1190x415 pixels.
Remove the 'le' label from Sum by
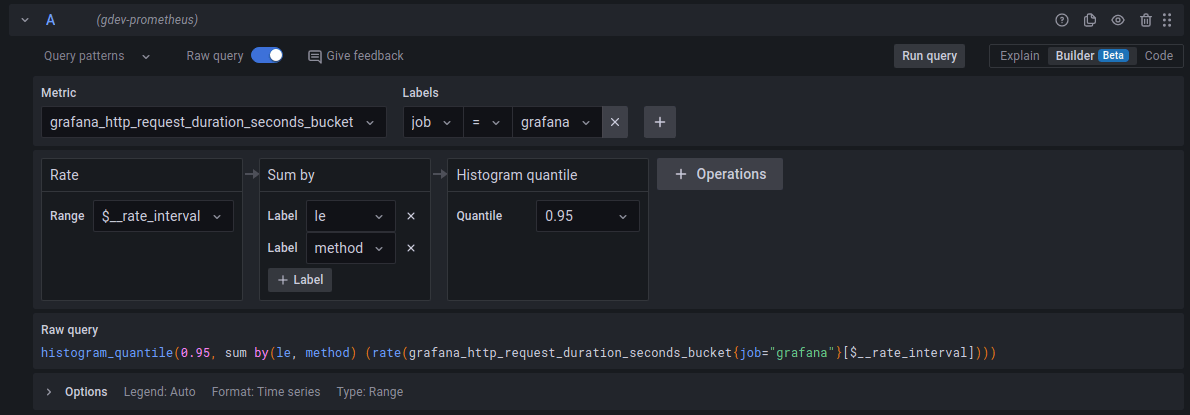411,216
